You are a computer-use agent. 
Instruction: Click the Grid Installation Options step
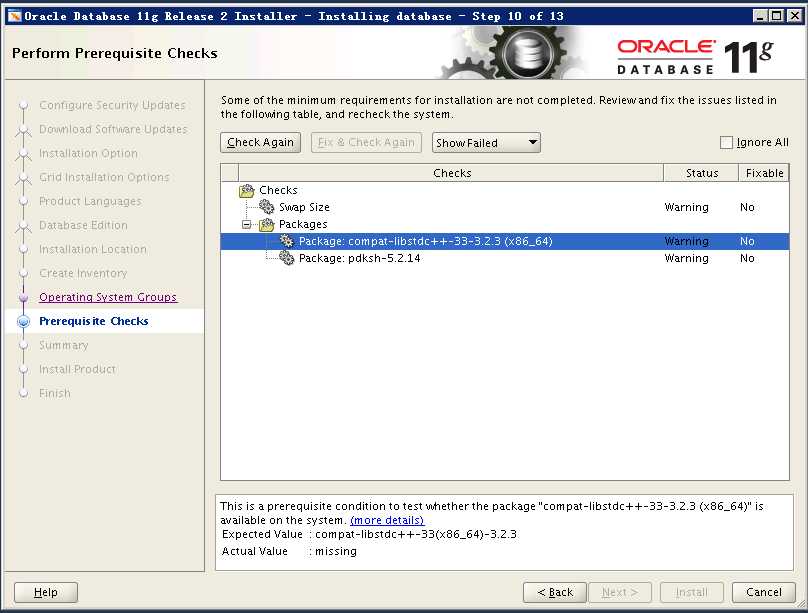pos(105,177)
